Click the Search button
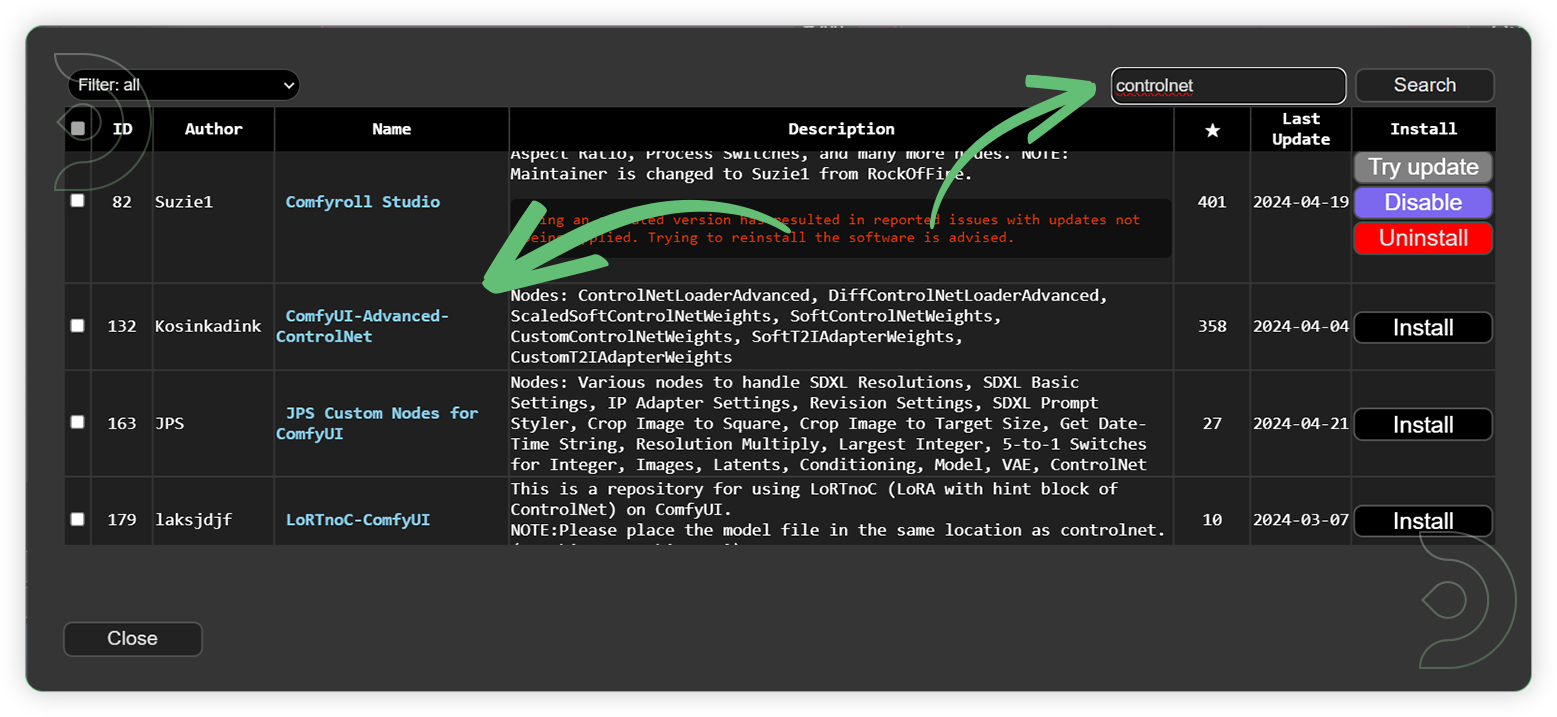Viewport: 1557px width, 717px height. (1424, 85)
